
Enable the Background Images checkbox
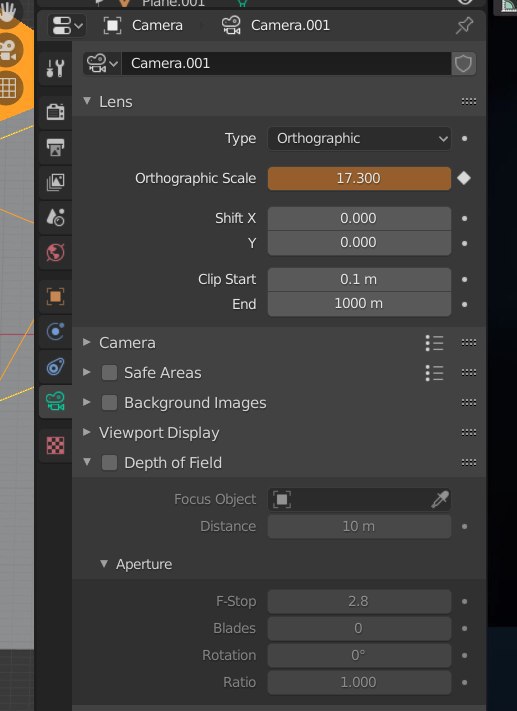click(x=109, y=403)
